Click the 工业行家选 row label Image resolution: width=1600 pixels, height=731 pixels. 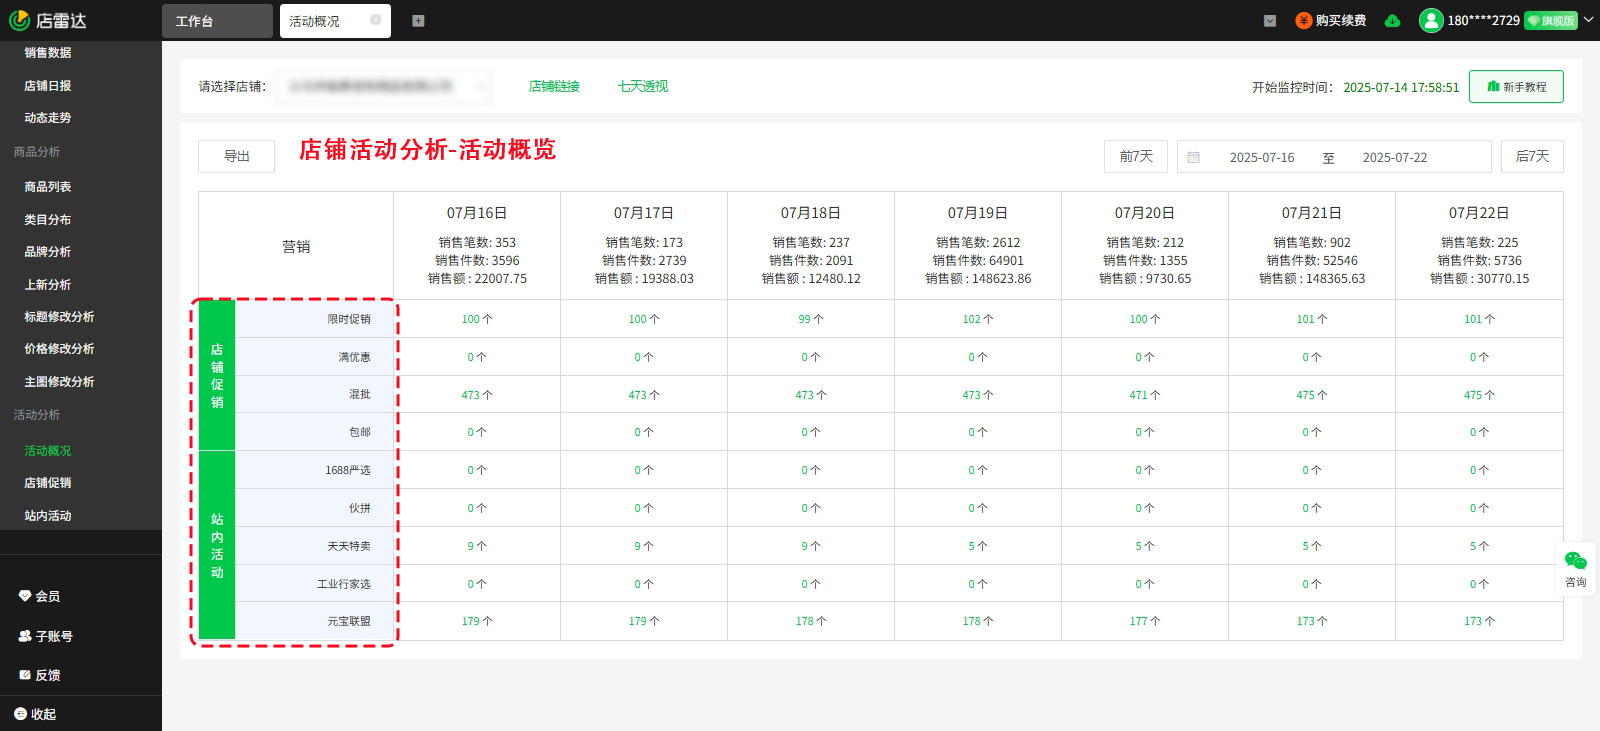click(x=344, y=584)
